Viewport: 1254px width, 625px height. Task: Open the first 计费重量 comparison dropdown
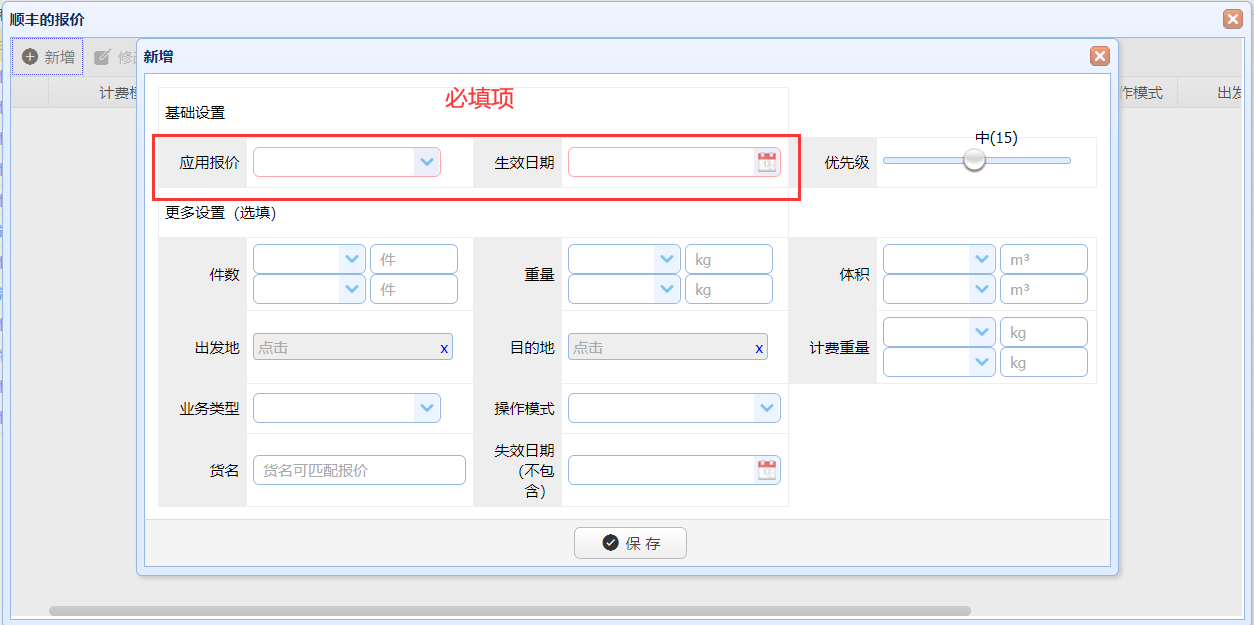coord(983,332)
